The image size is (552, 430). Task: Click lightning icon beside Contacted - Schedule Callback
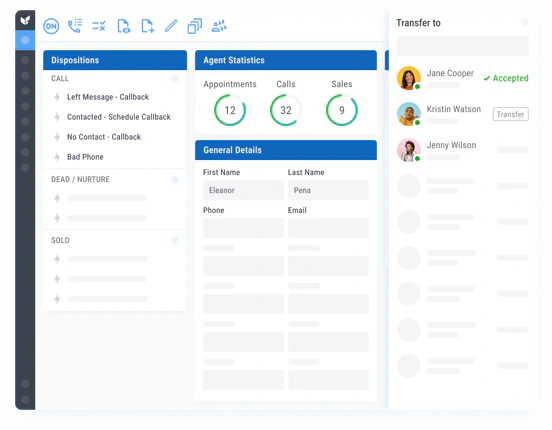coord(57,117)
